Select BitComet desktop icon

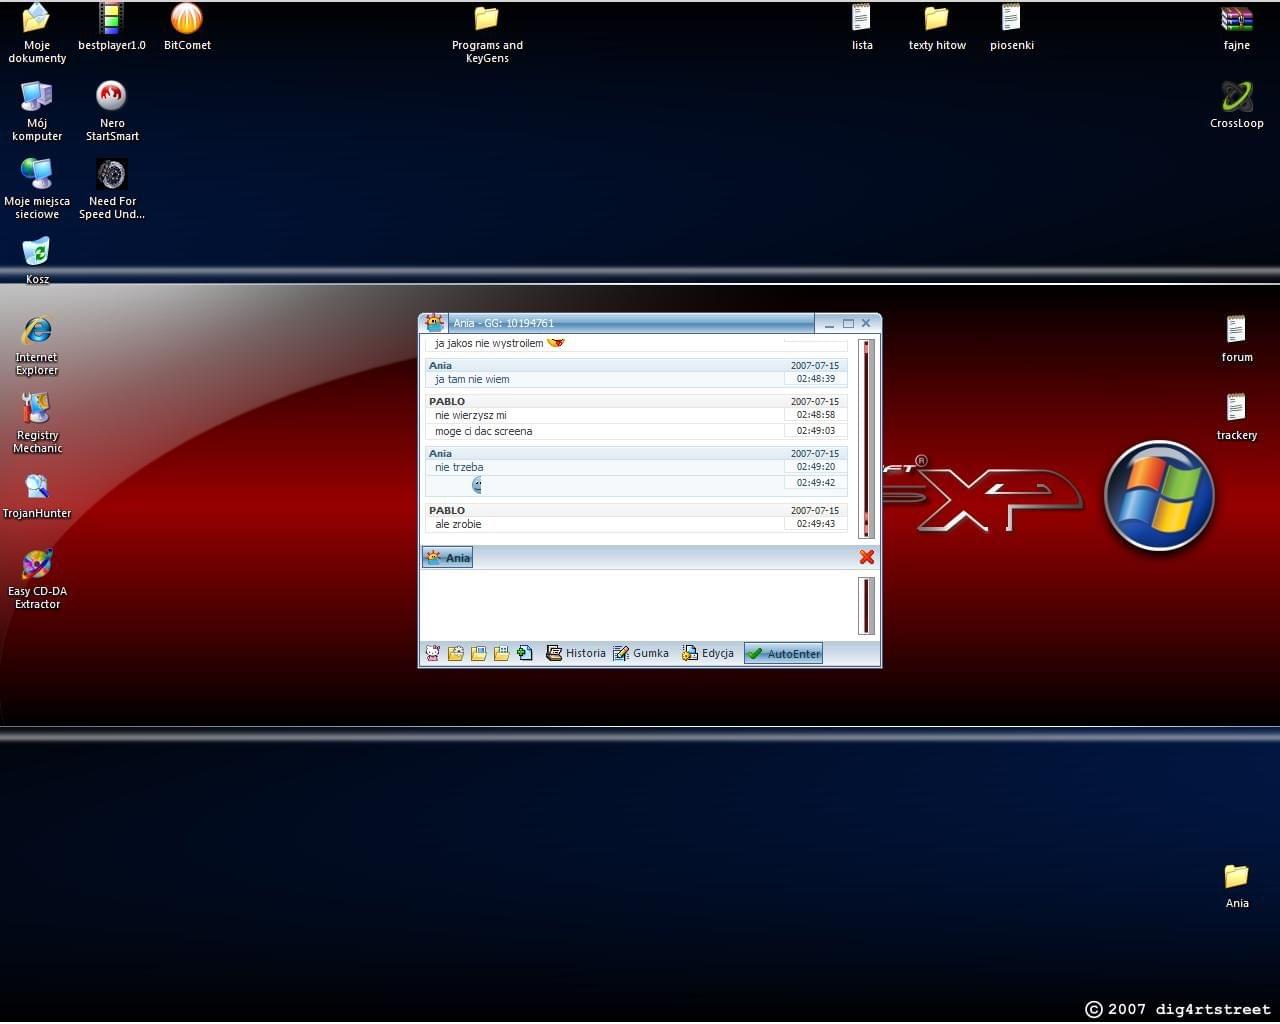pos(187,27)
